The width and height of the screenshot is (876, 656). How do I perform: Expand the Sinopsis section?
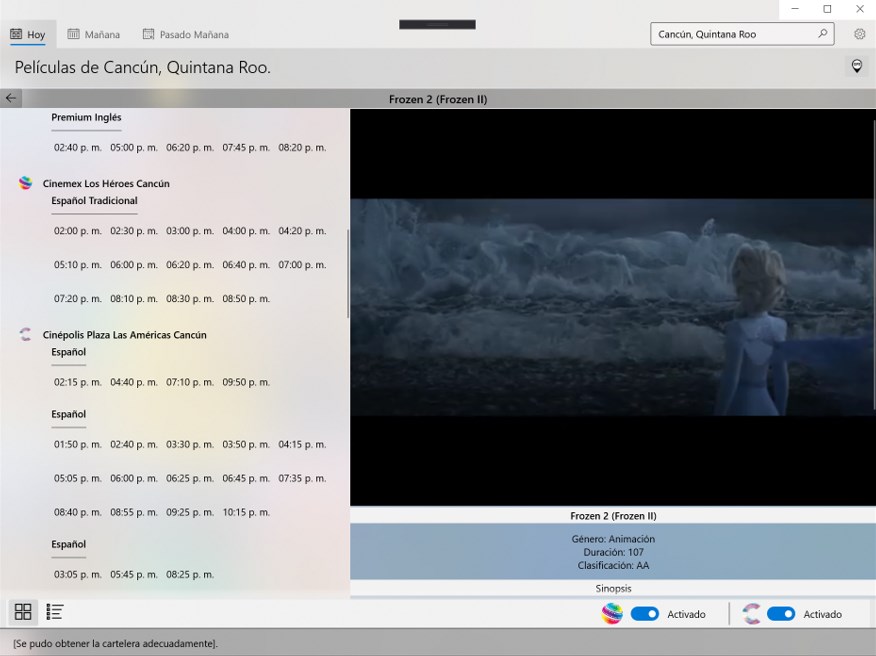pos(613,588)
